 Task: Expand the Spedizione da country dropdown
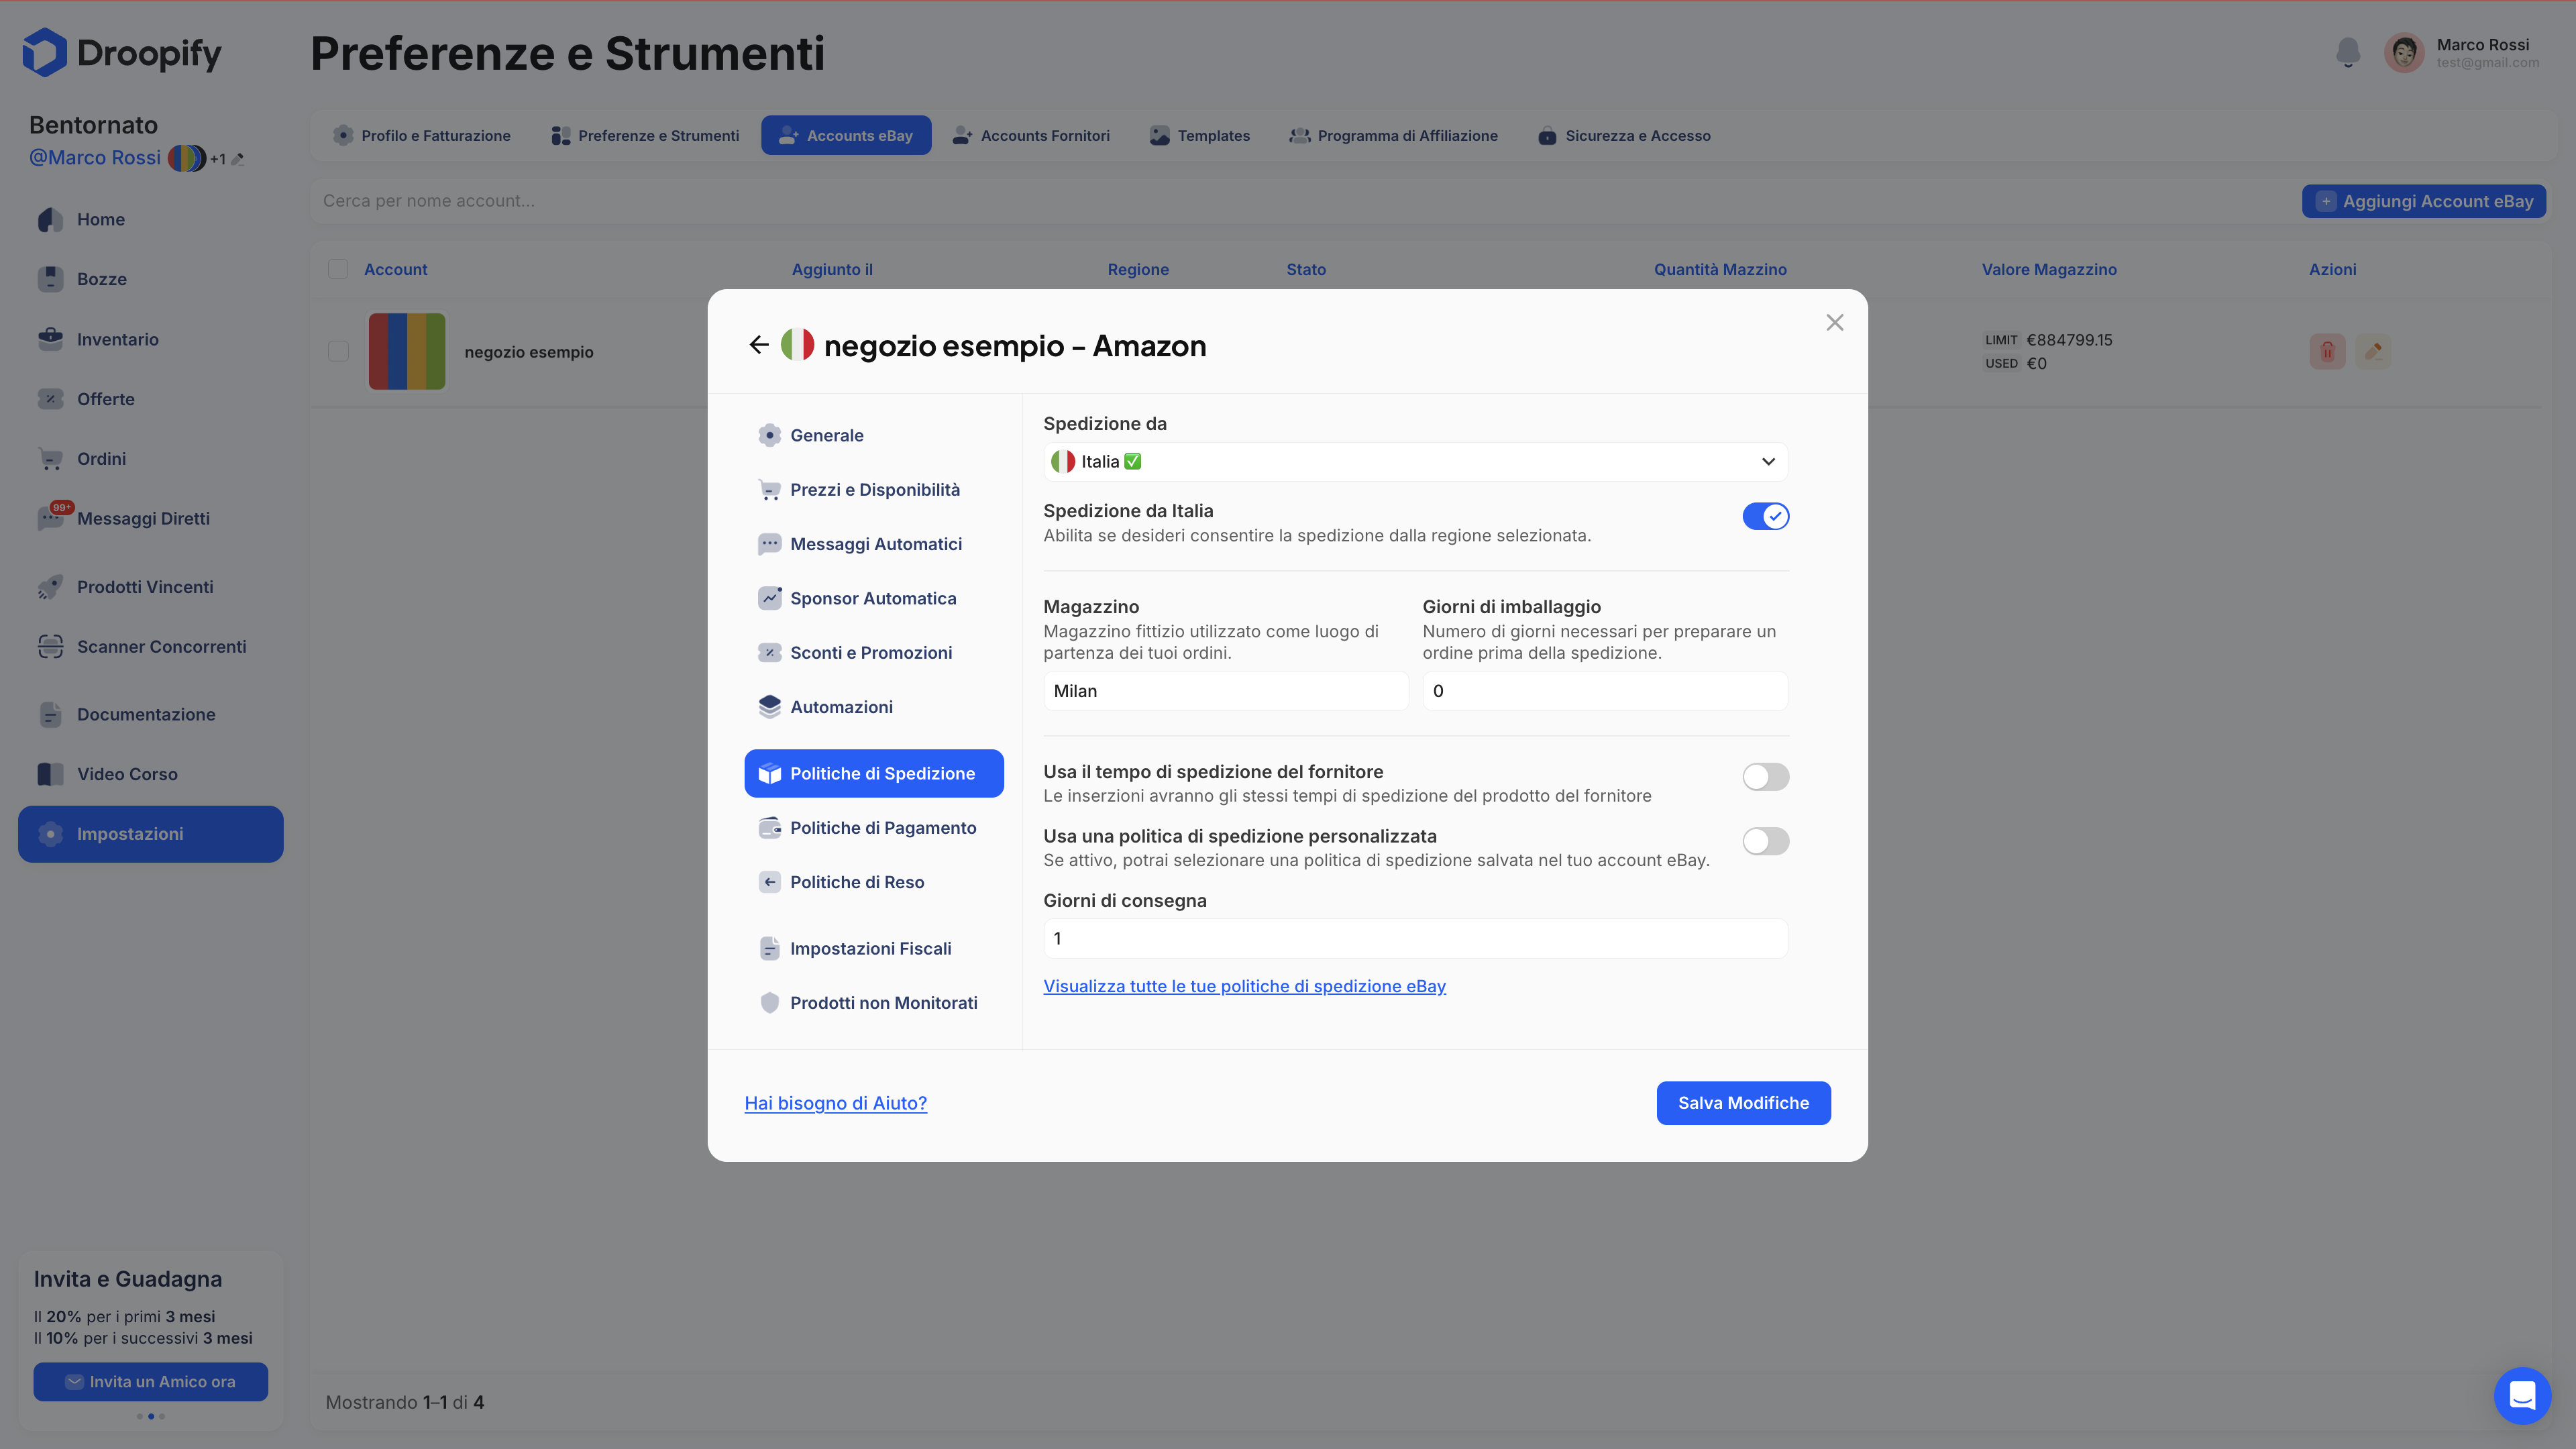click(1414, 461)
